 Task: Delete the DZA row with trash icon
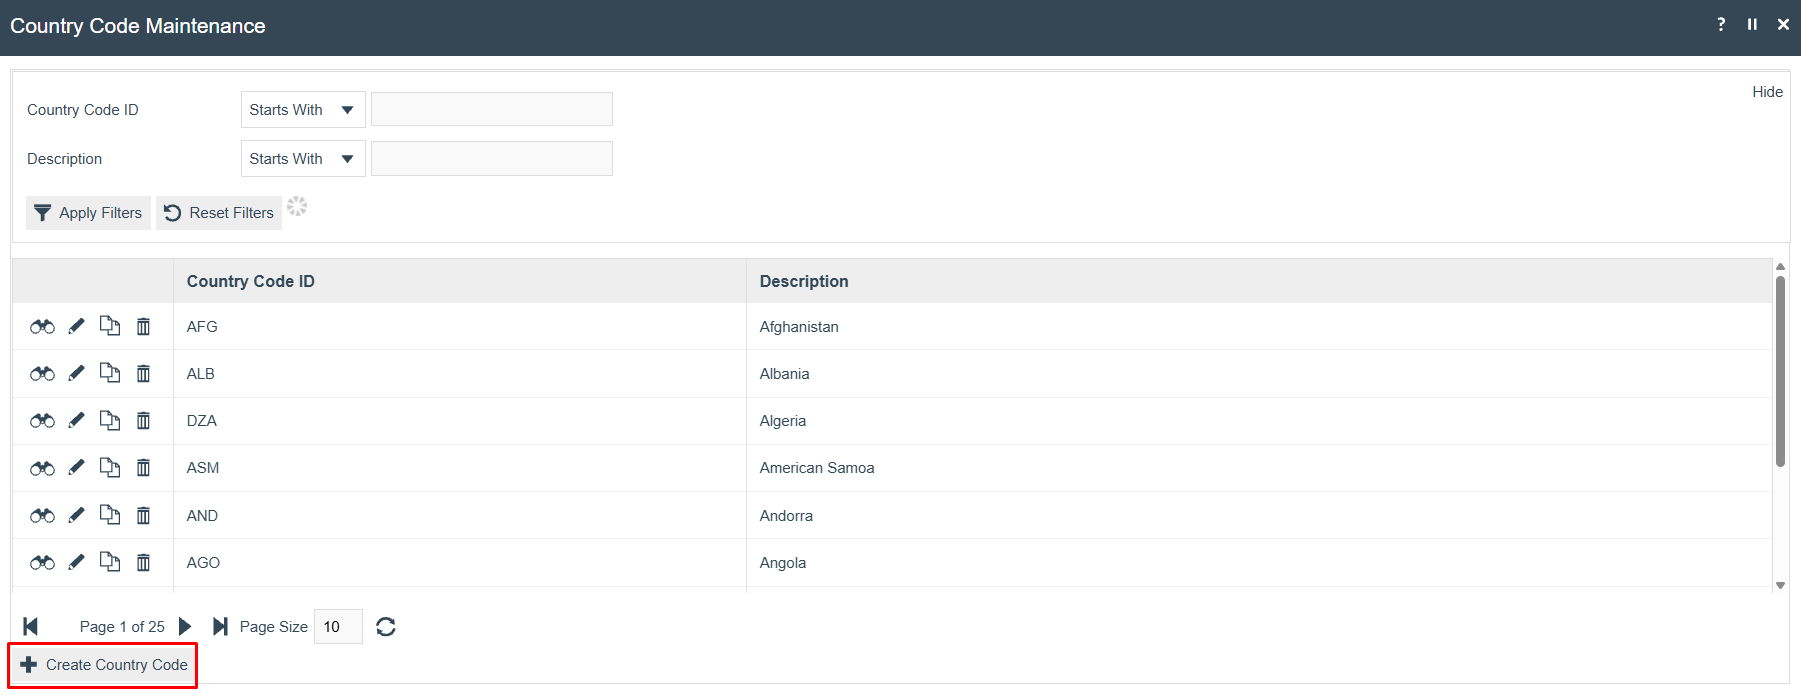point(143,420)
